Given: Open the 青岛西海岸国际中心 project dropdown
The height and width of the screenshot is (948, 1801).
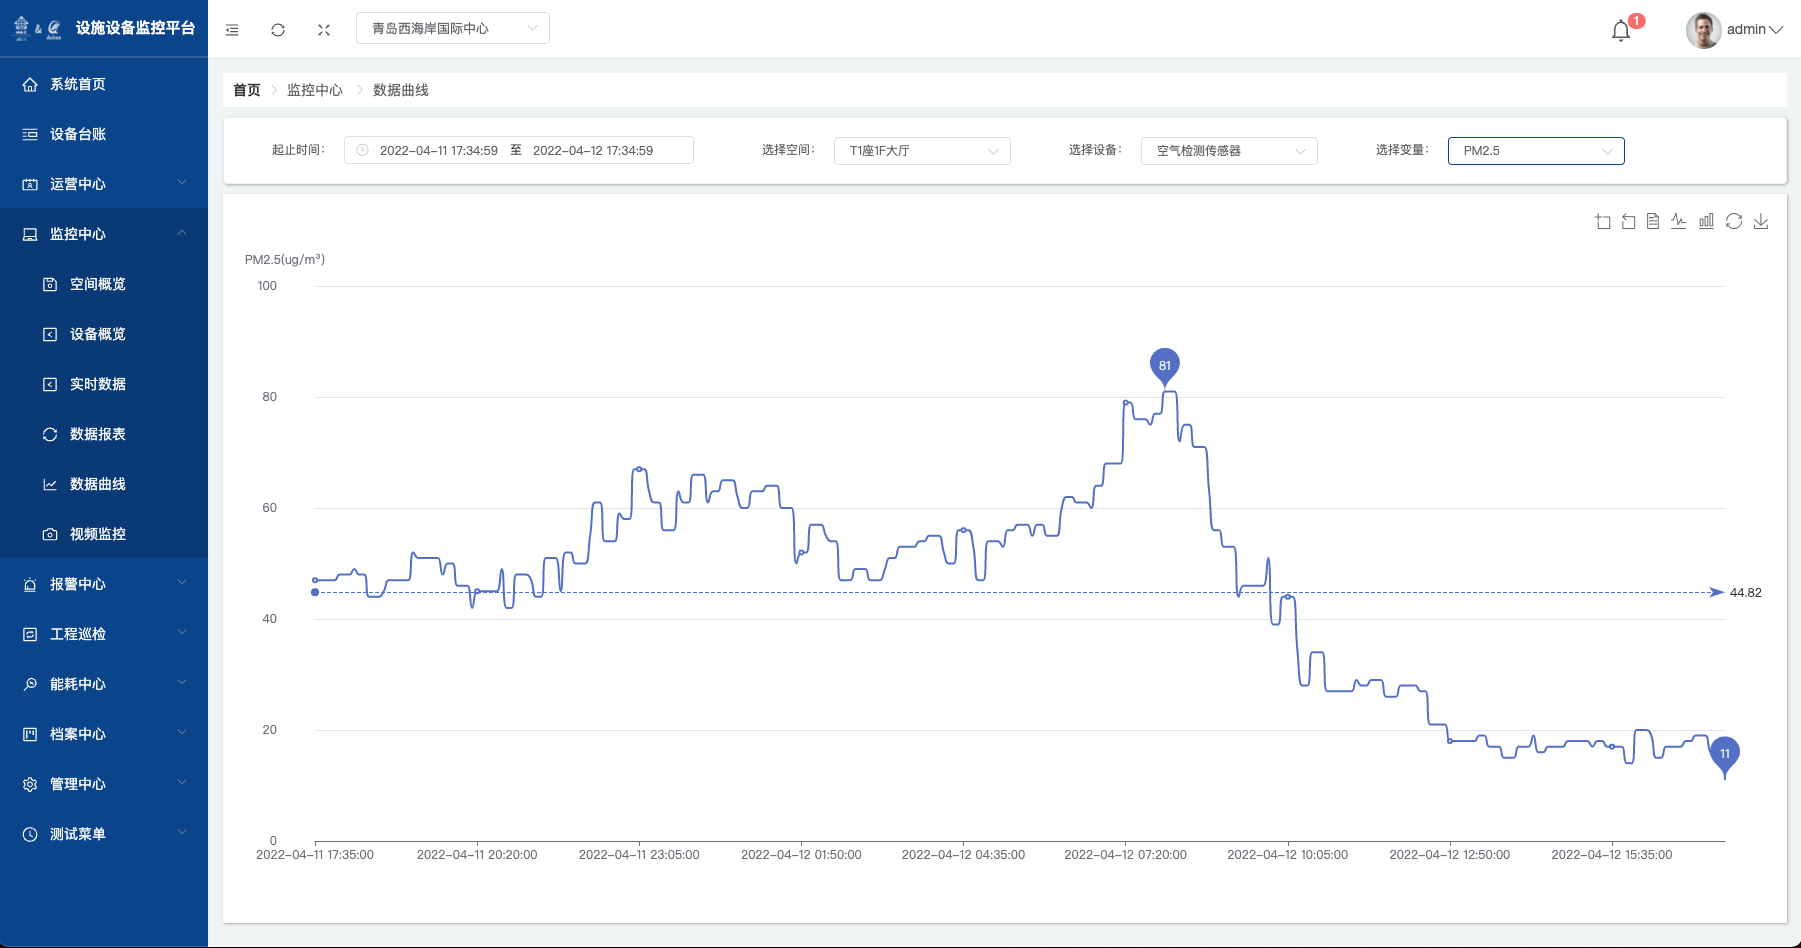Looking at the screenshot, I should coord(452,29).
